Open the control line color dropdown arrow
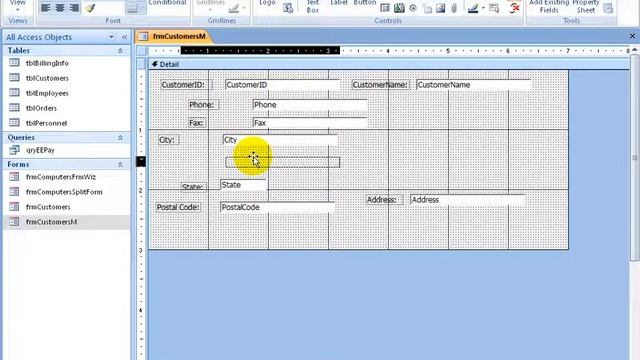This screenshot has height=360, width=640. click(x=483, y=8)
